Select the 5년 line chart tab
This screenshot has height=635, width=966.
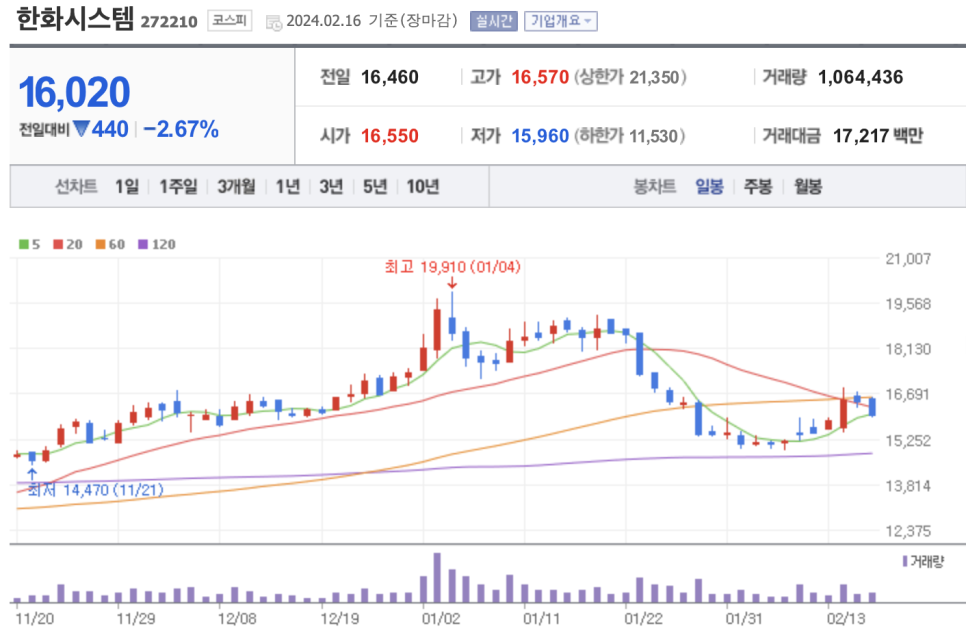tap(375, 187)
